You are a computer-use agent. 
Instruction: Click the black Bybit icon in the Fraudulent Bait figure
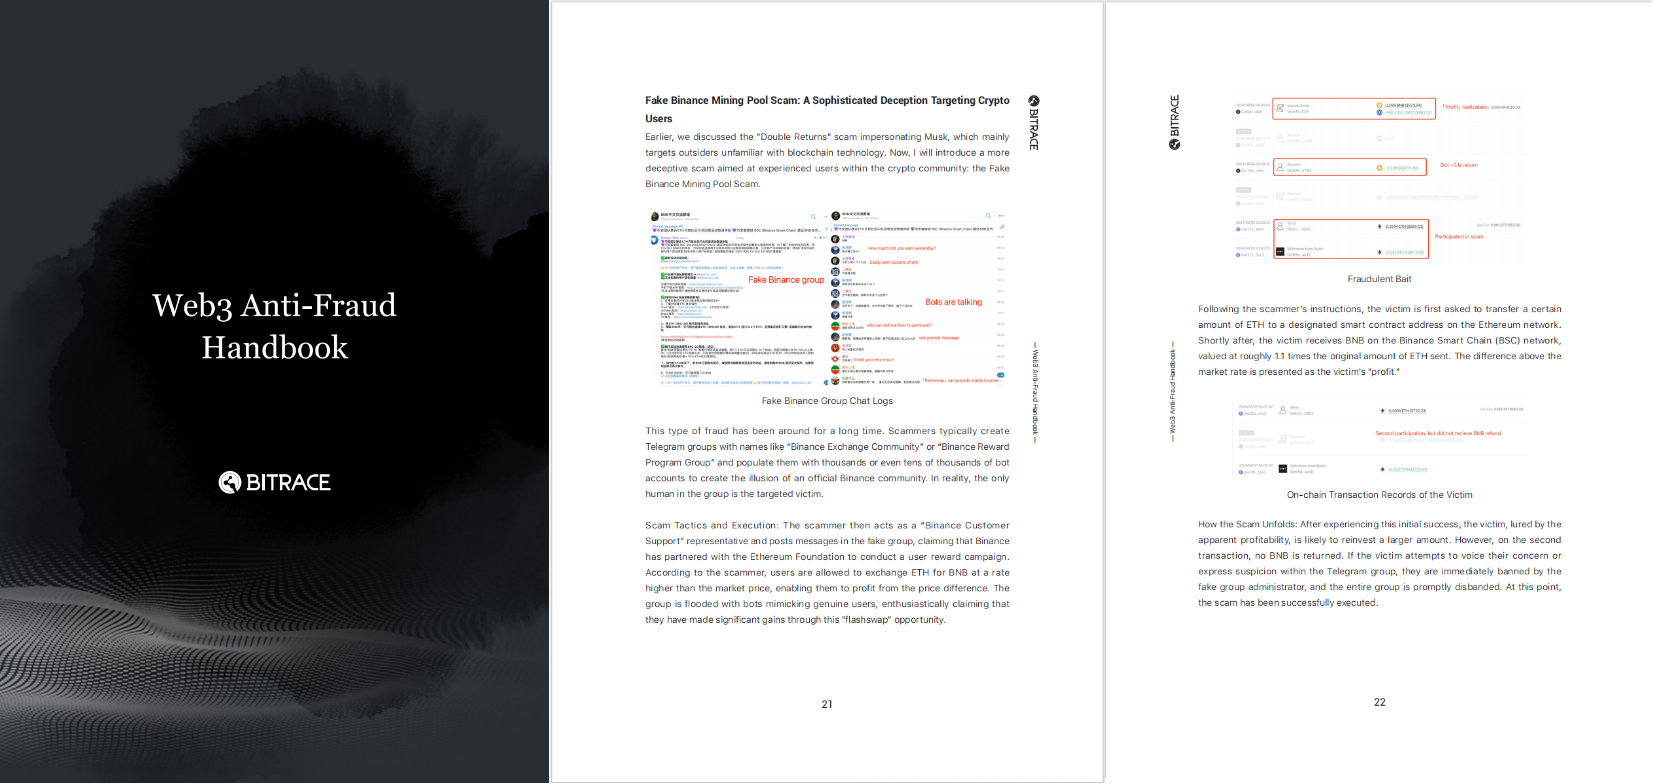tap(1280, 251)
